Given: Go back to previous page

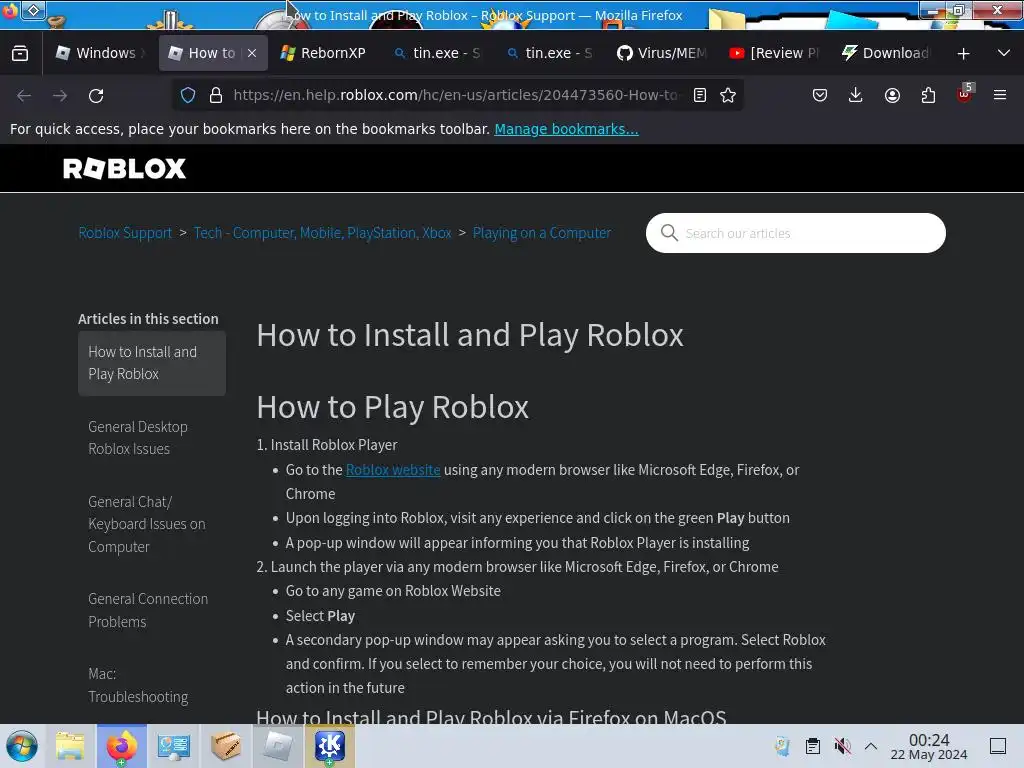Looking at the screenshot, I should pyautogui.click(x=24, y=95).
